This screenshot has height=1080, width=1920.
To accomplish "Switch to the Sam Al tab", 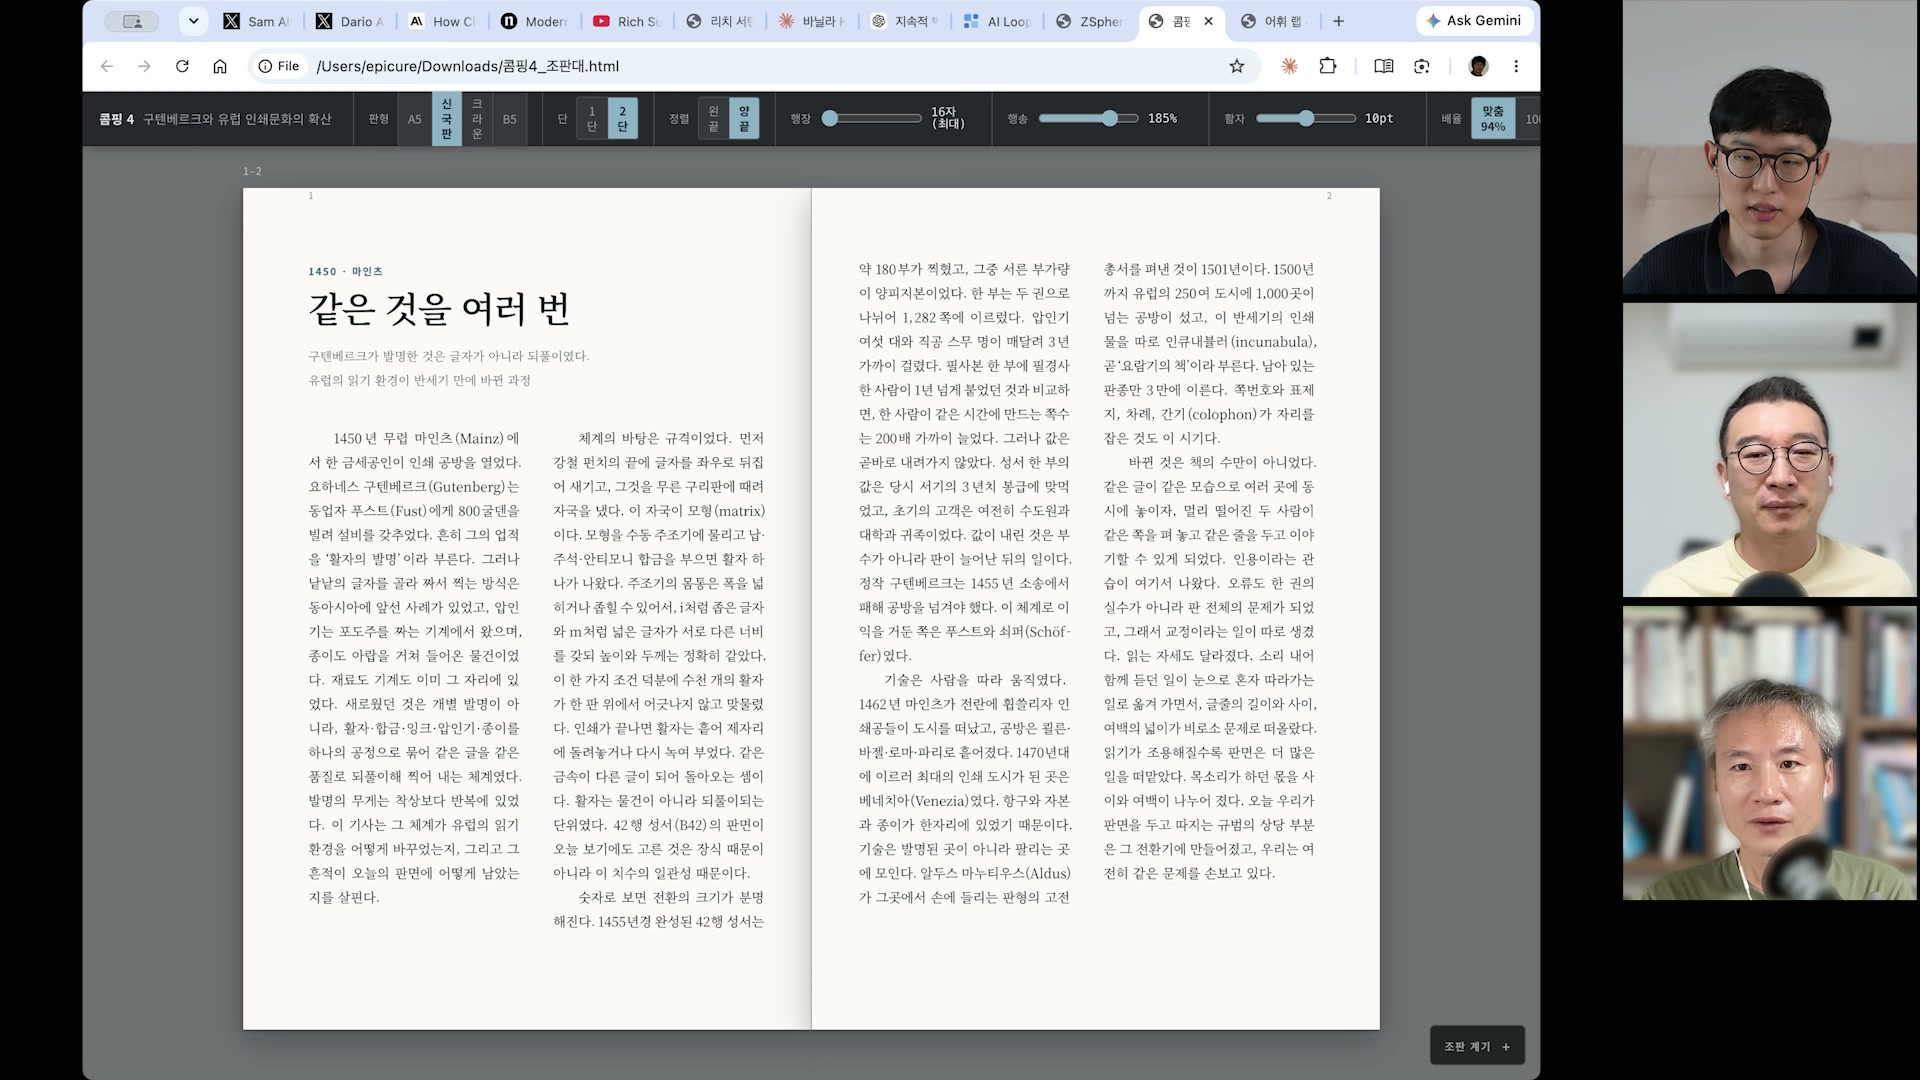I will pos(257,21).
